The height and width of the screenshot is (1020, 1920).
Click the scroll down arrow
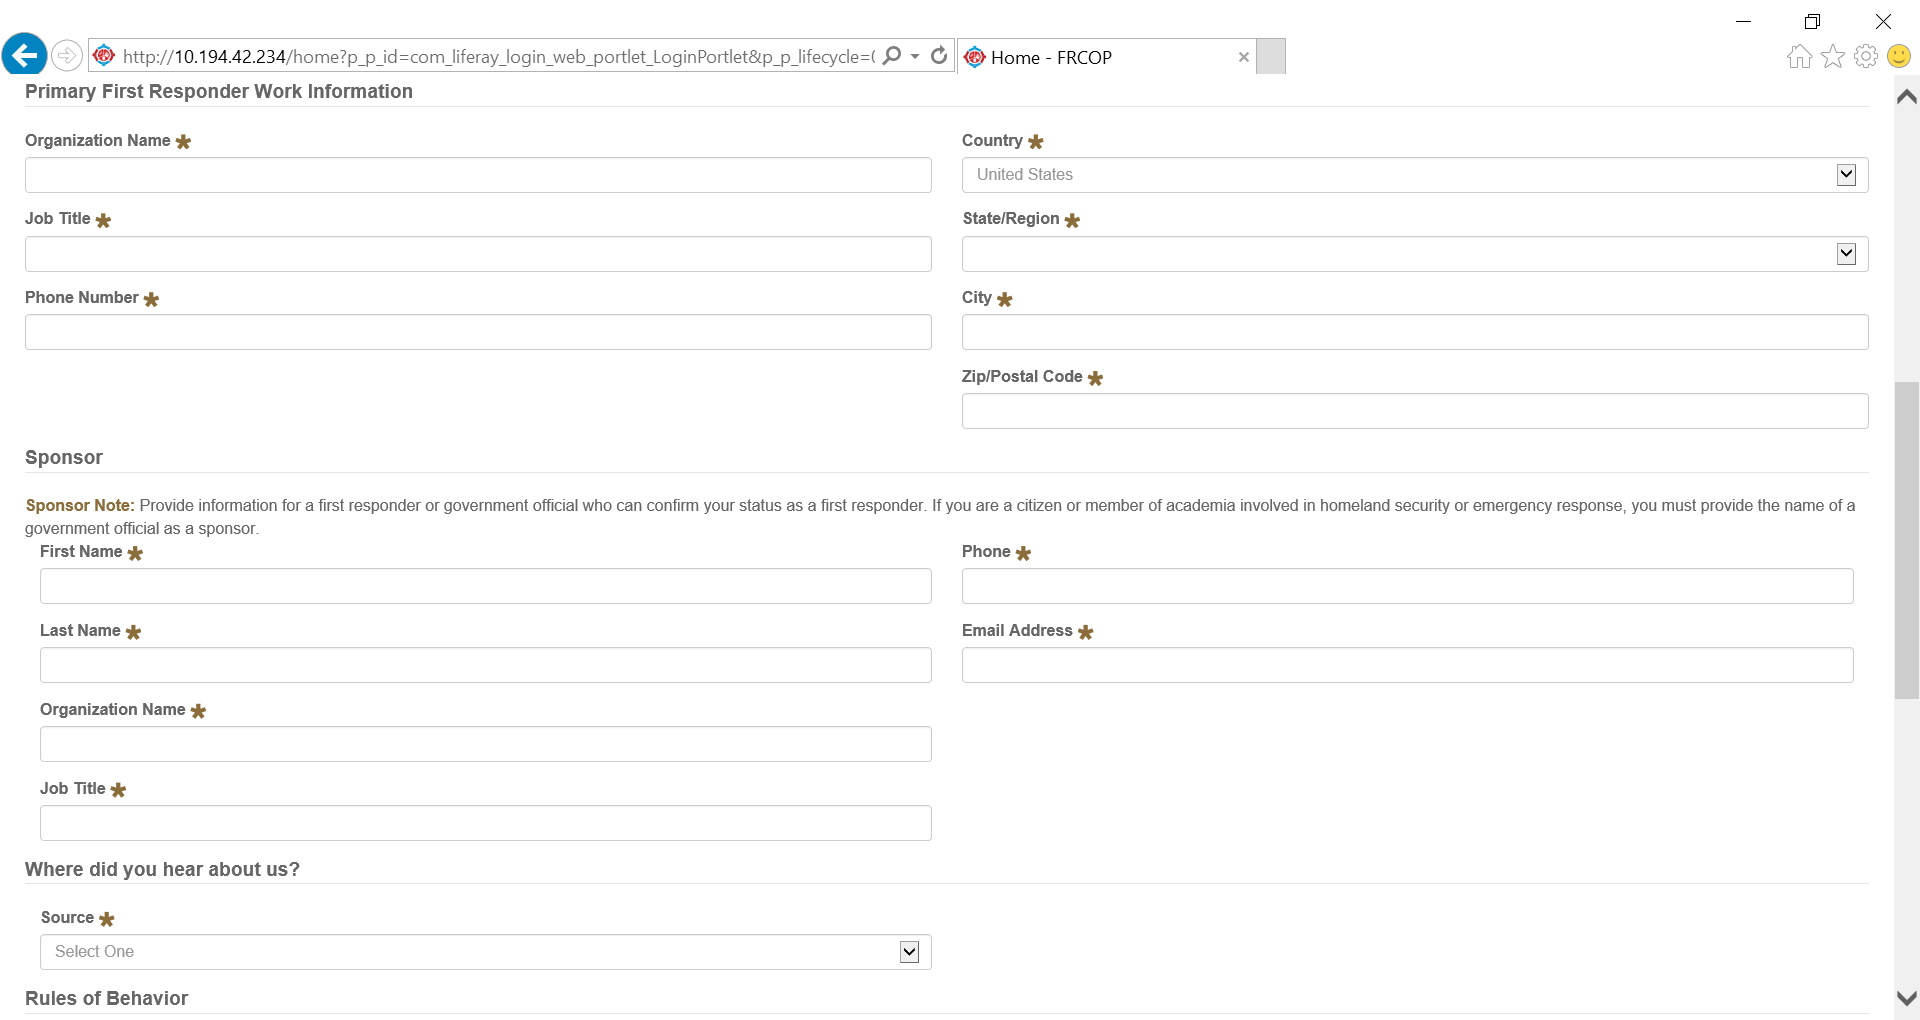click(1907, 998)
